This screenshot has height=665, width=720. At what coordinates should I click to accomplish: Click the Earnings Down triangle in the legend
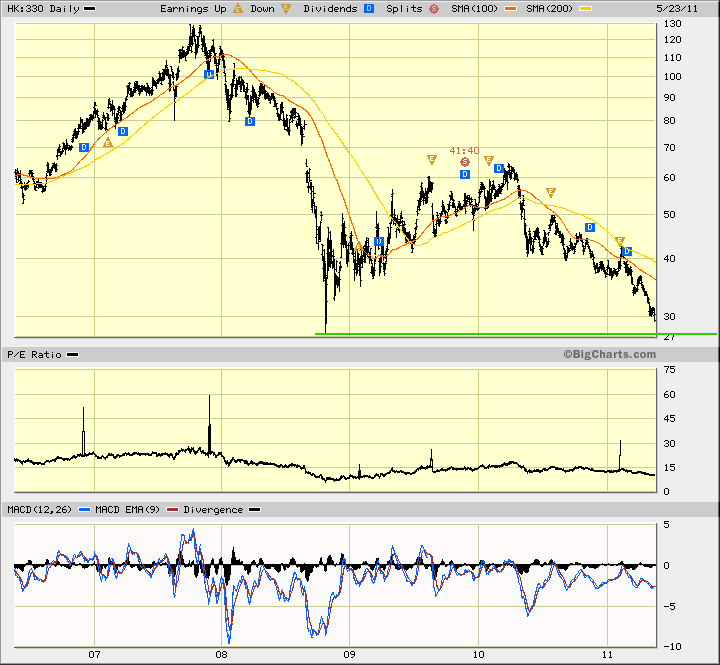[286, 8]
